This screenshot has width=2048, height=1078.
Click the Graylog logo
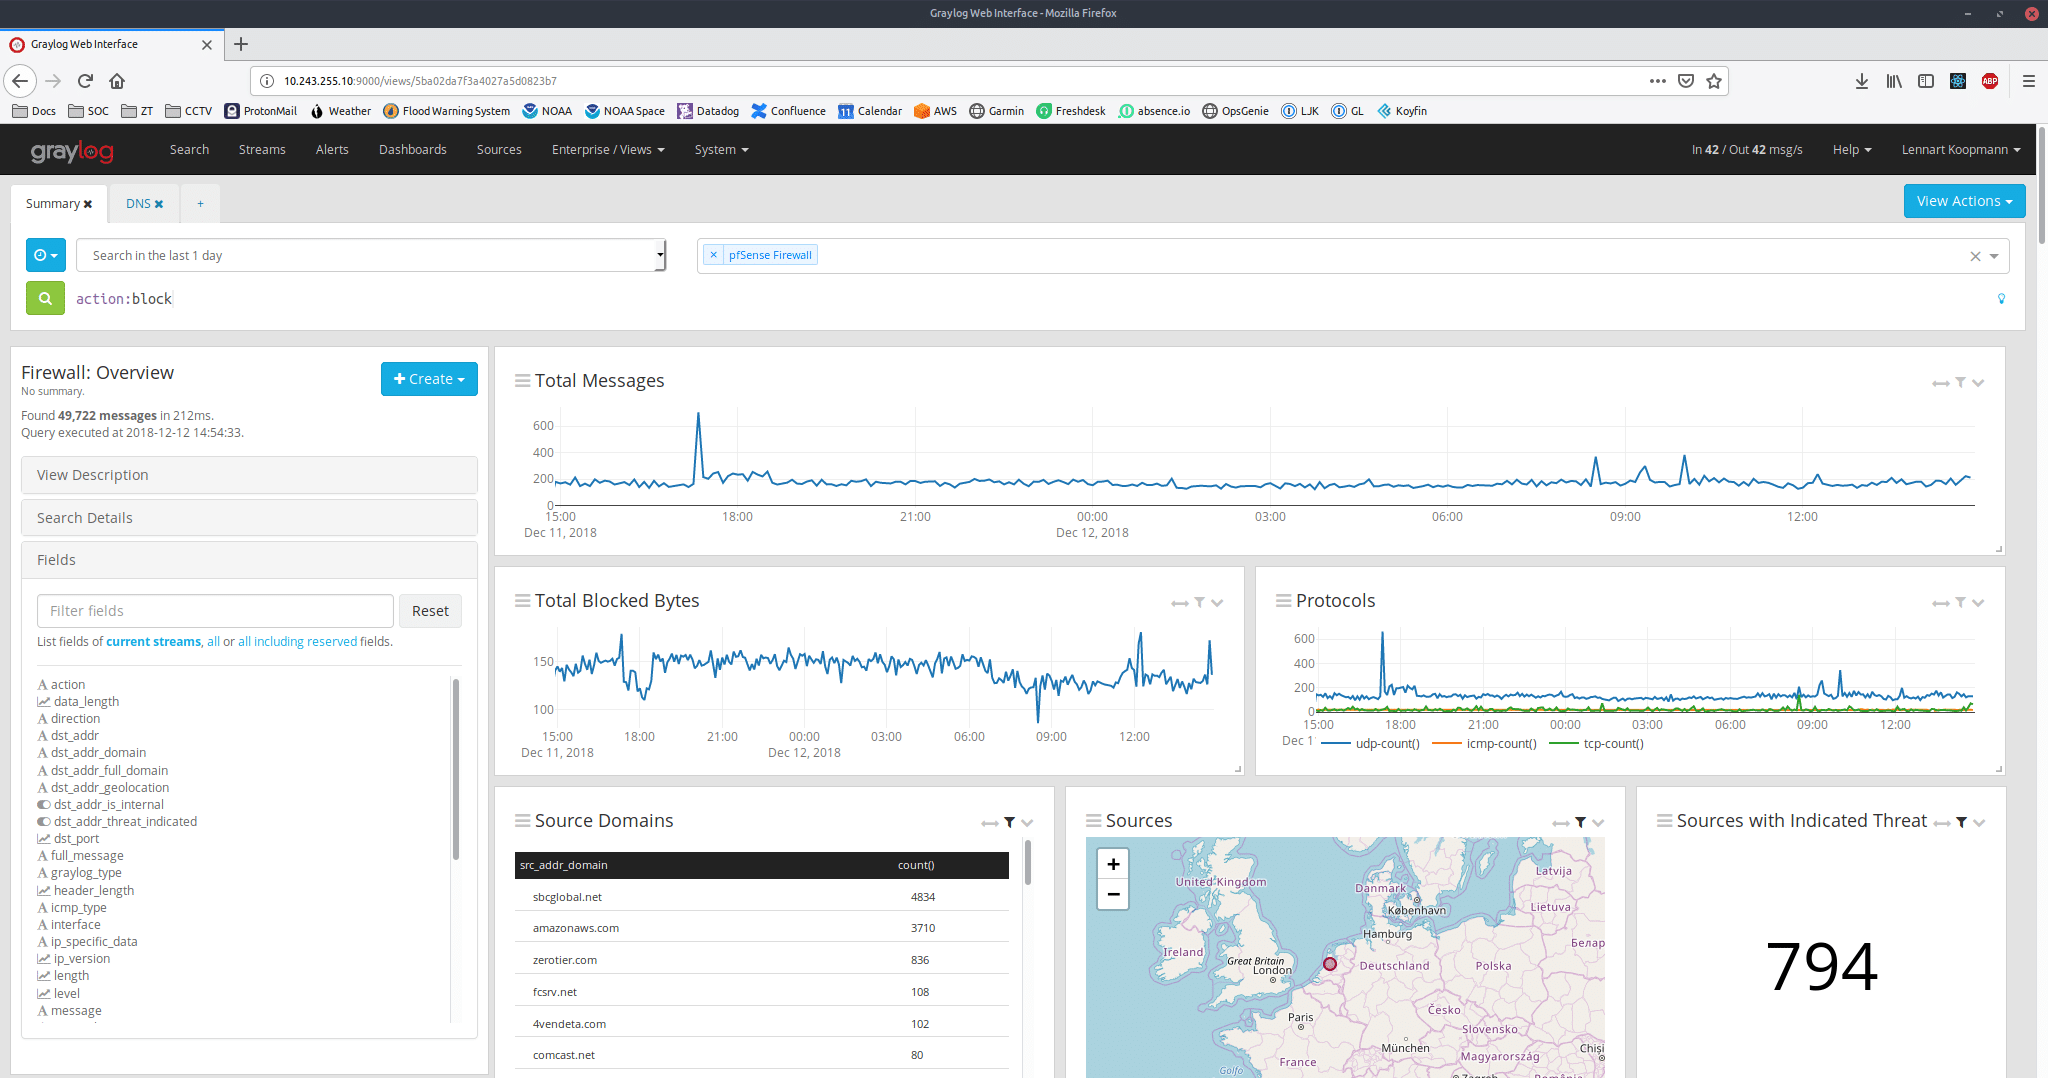click(x=71, y=150)
